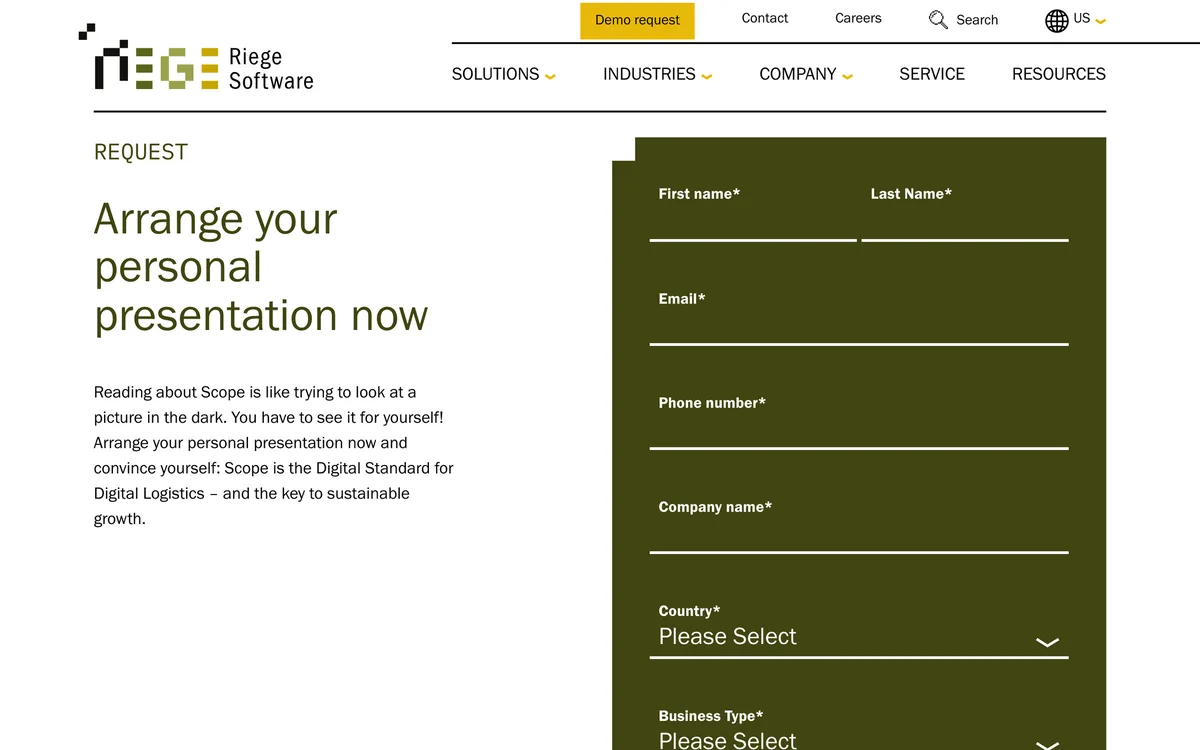Open the Industries menu

(649, 74)
